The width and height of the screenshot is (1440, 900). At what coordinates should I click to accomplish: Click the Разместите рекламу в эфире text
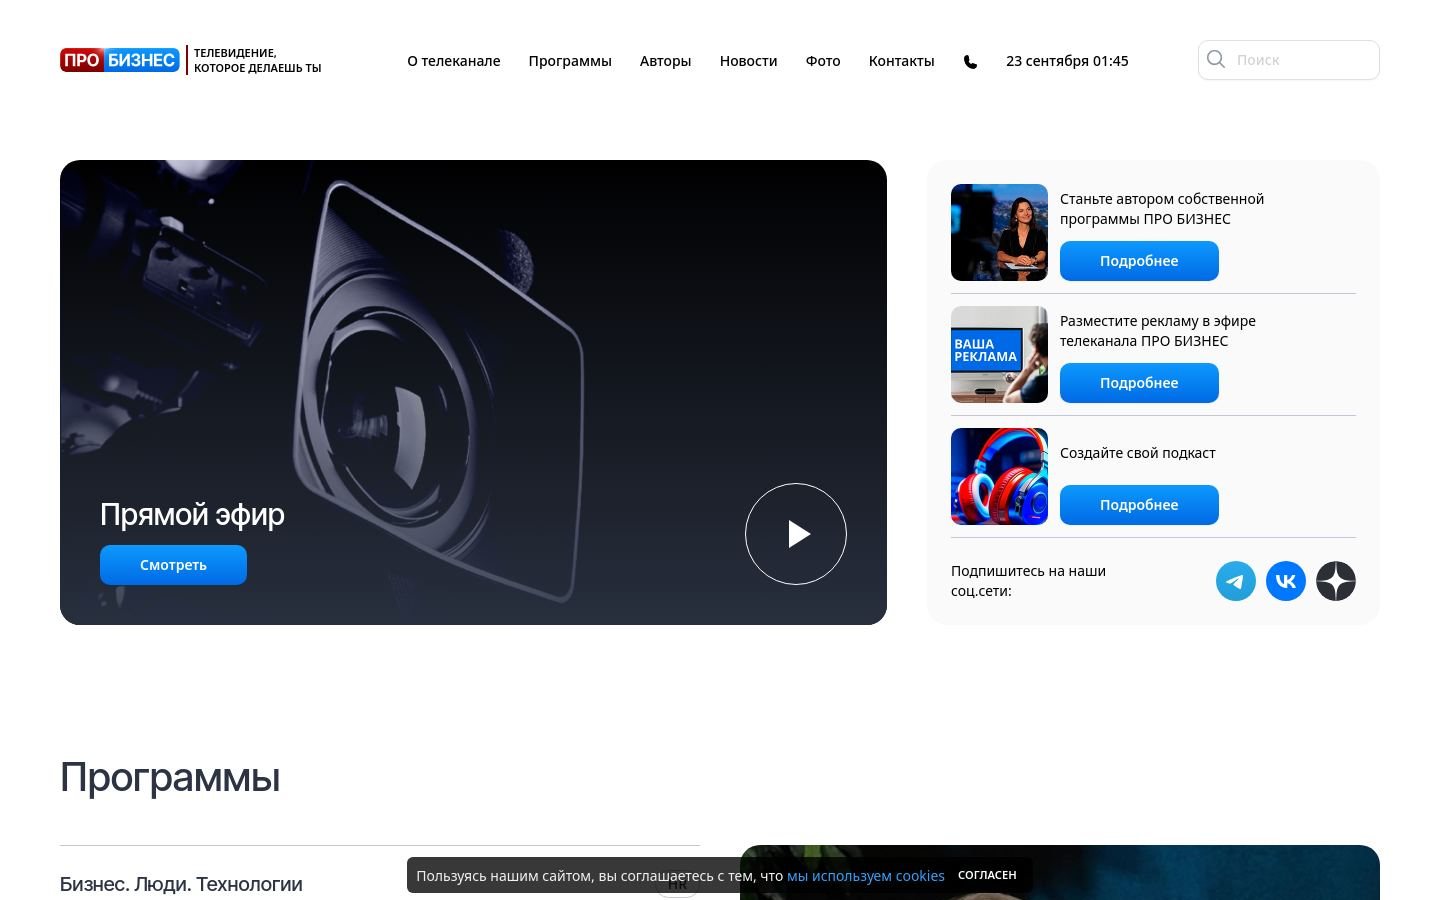coord(1158,331)
